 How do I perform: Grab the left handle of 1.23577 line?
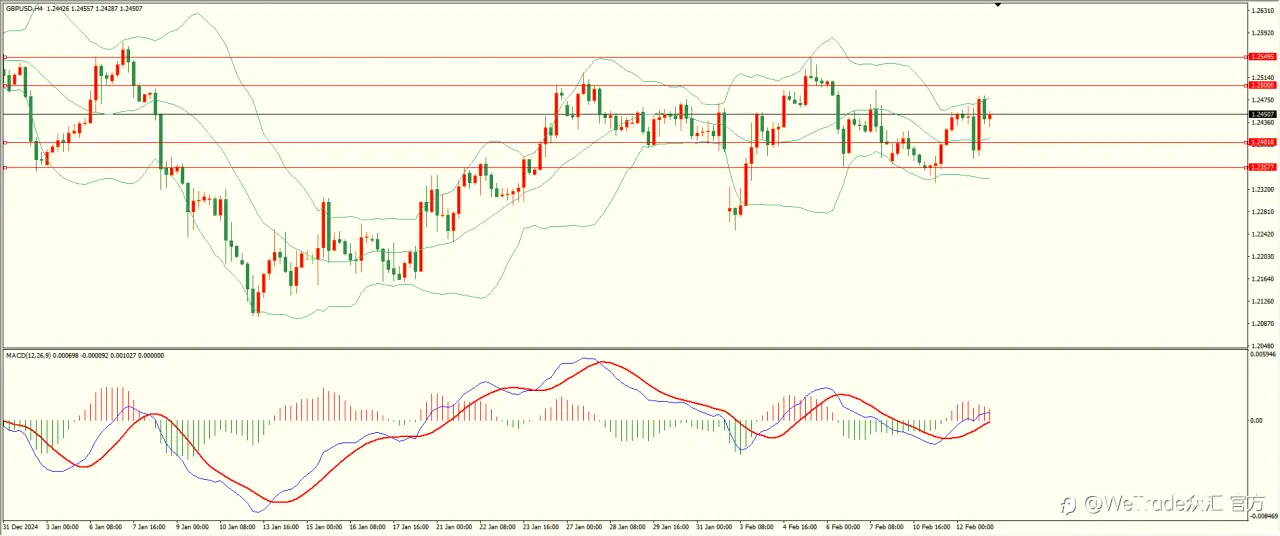click(x=6, y=167)
